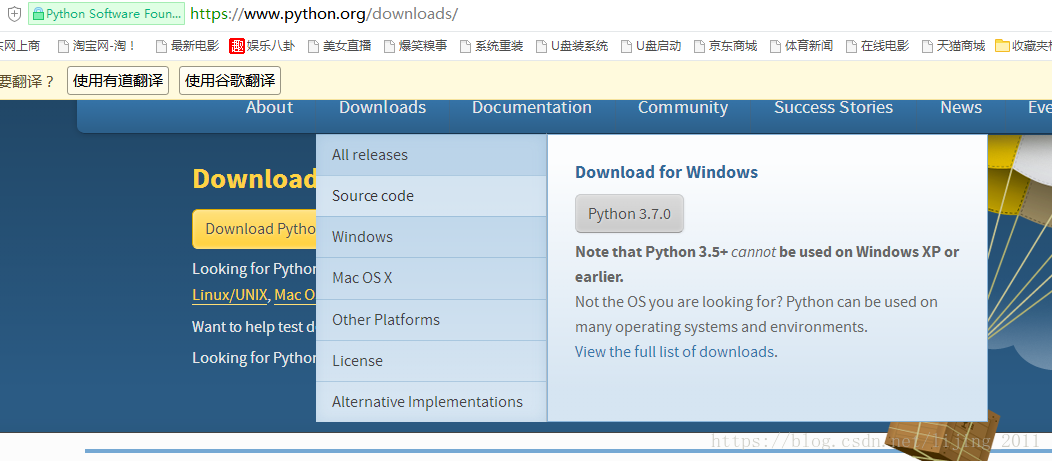This screenshot has width=1052, height=461.
Task: Follow the Linux/UNIX link
Action: [229, 295]
